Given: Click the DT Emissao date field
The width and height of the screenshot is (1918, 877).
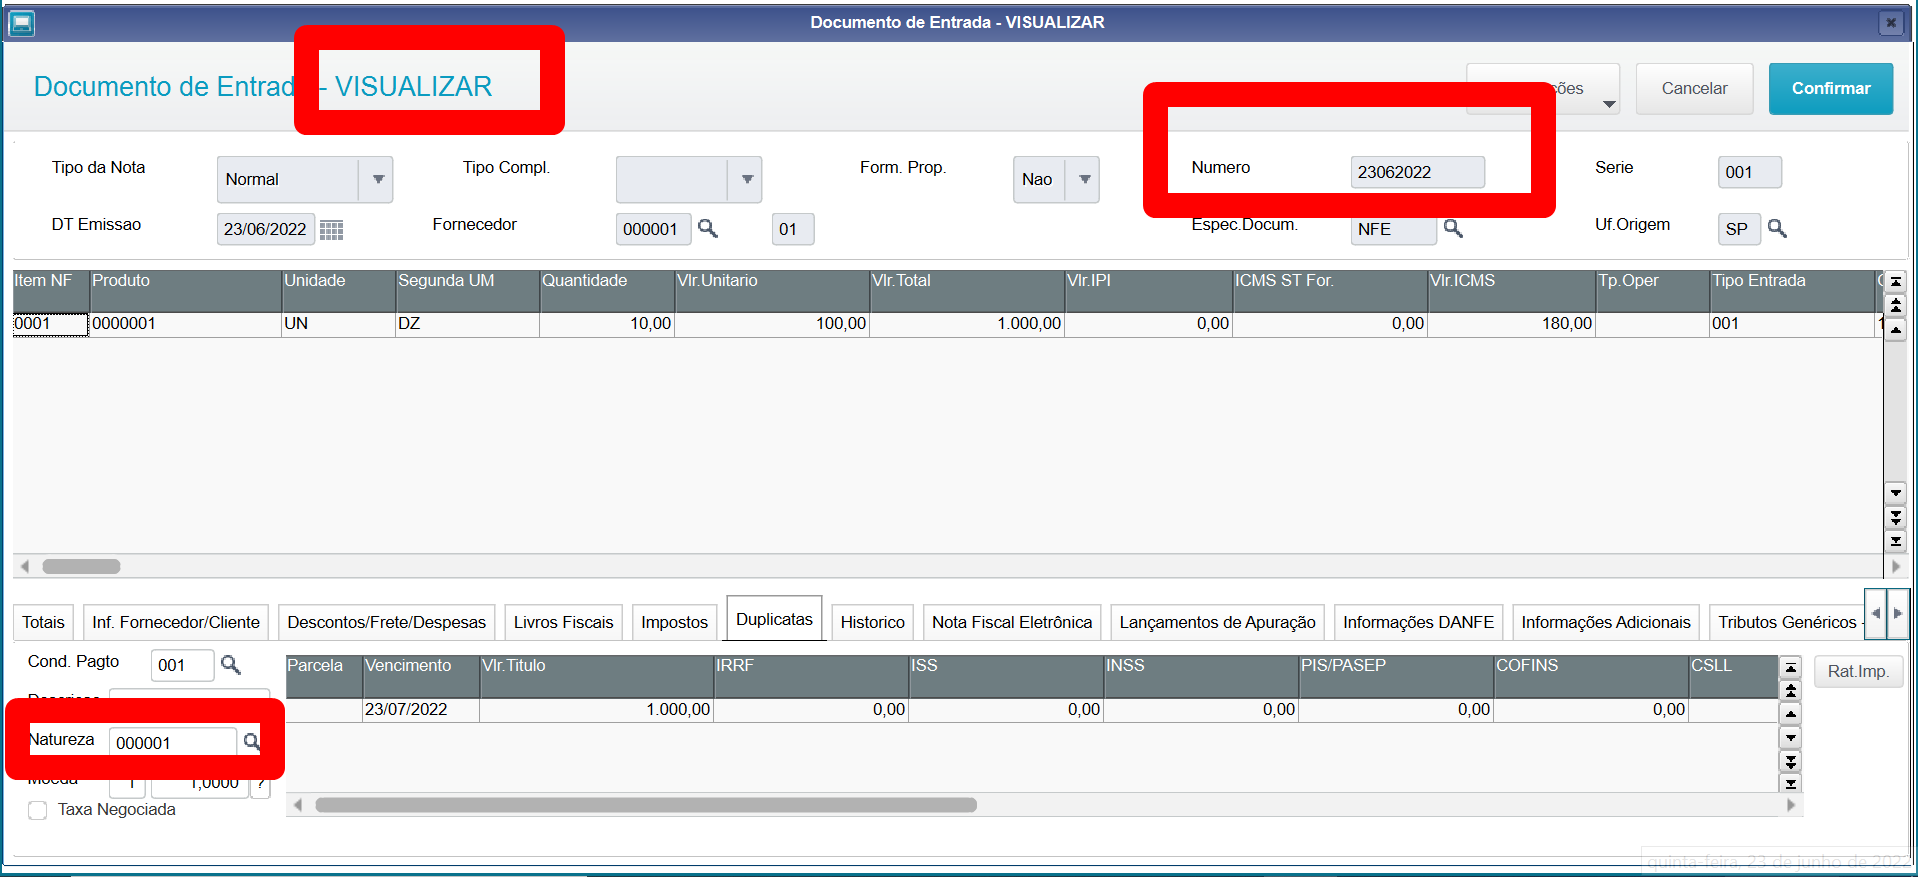Looking at the screenshot, I should 266,229.
